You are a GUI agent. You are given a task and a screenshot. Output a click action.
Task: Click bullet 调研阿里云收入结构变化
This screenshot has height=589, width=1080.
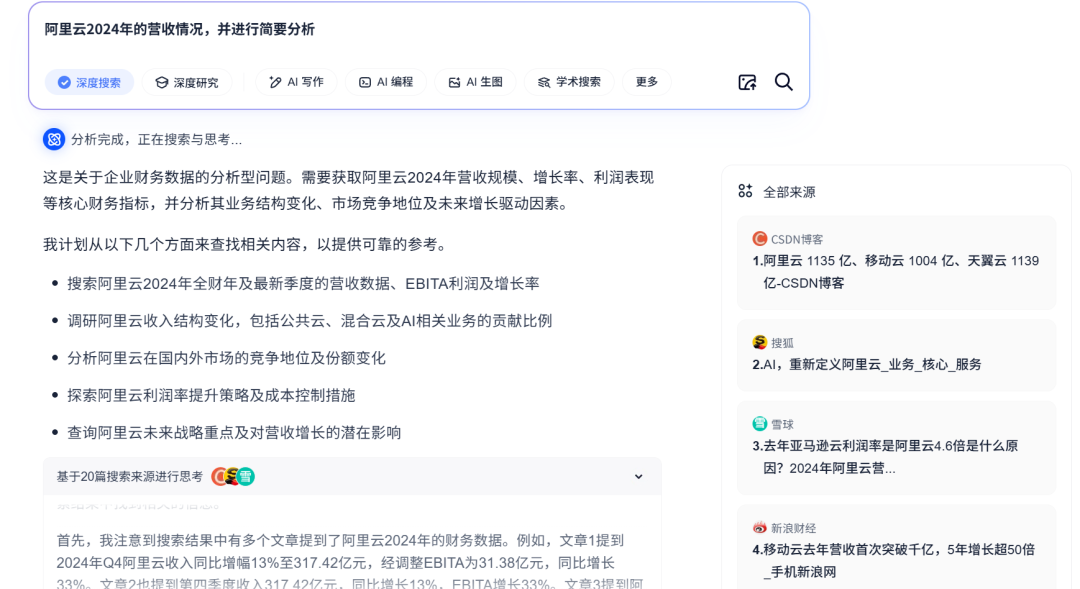[309, 321]
